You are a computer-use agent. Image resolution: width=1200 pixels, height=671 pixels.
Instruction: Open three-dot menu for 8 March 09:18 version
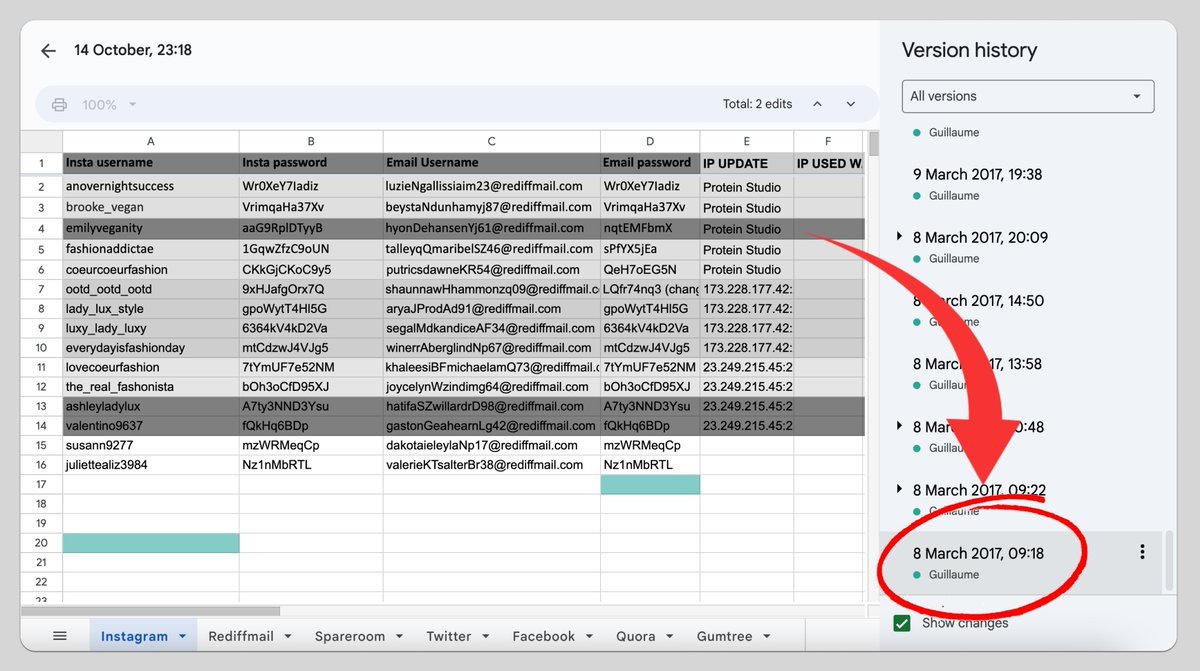(x=1142, y=552)
